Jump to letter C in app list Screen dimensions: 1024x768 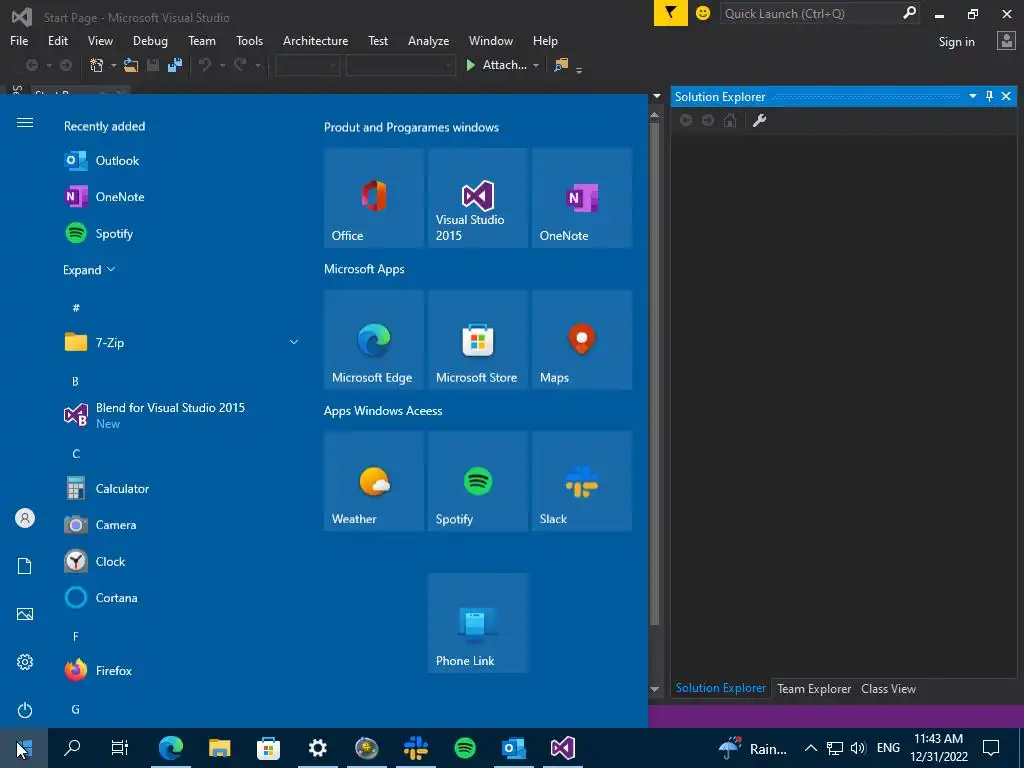point(76,454)
